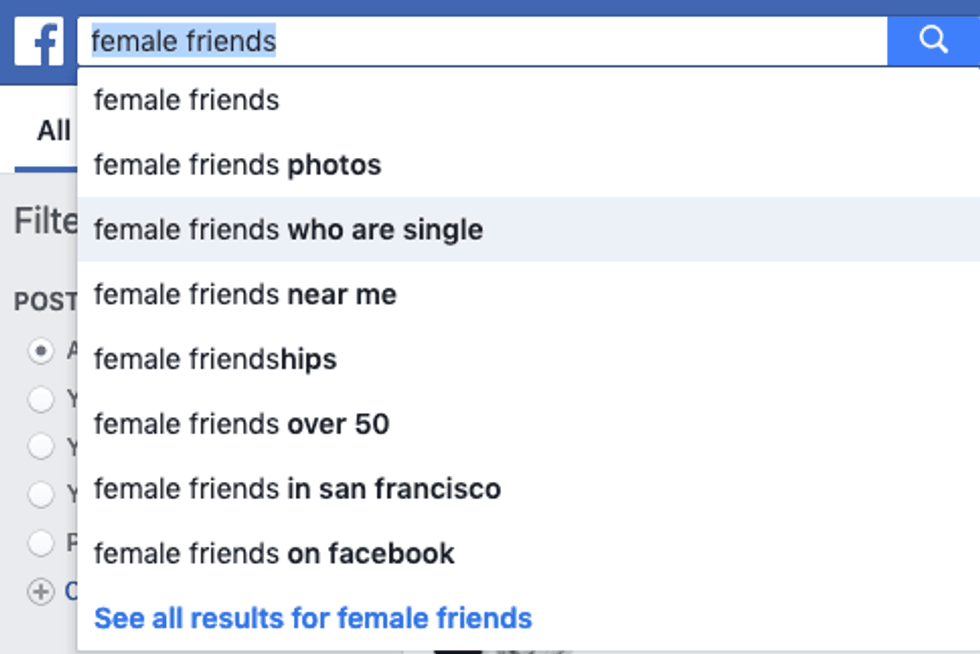Pick 'female friends on facebook' suggestion
This screenshot has width=980, height=654.
pyautogui.click(x=274, y=554)
